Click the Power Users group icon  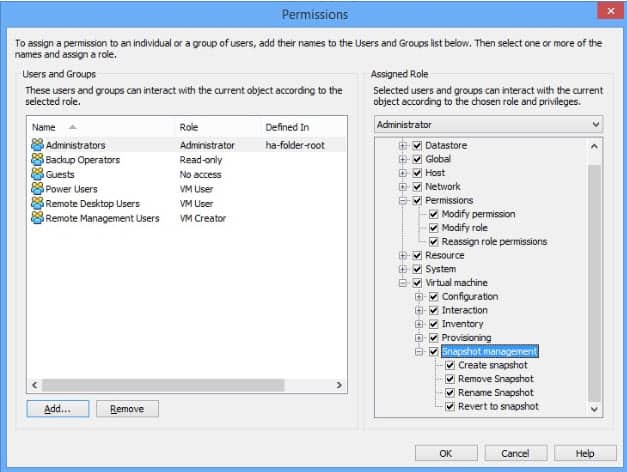37,189
